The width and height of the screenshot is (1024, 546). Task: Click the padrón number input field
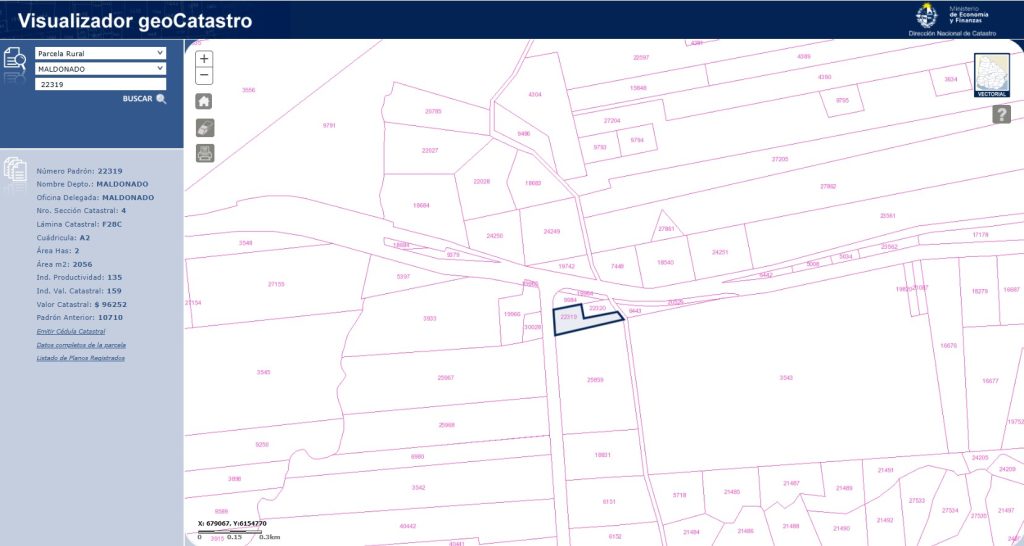tap(101, 84)
